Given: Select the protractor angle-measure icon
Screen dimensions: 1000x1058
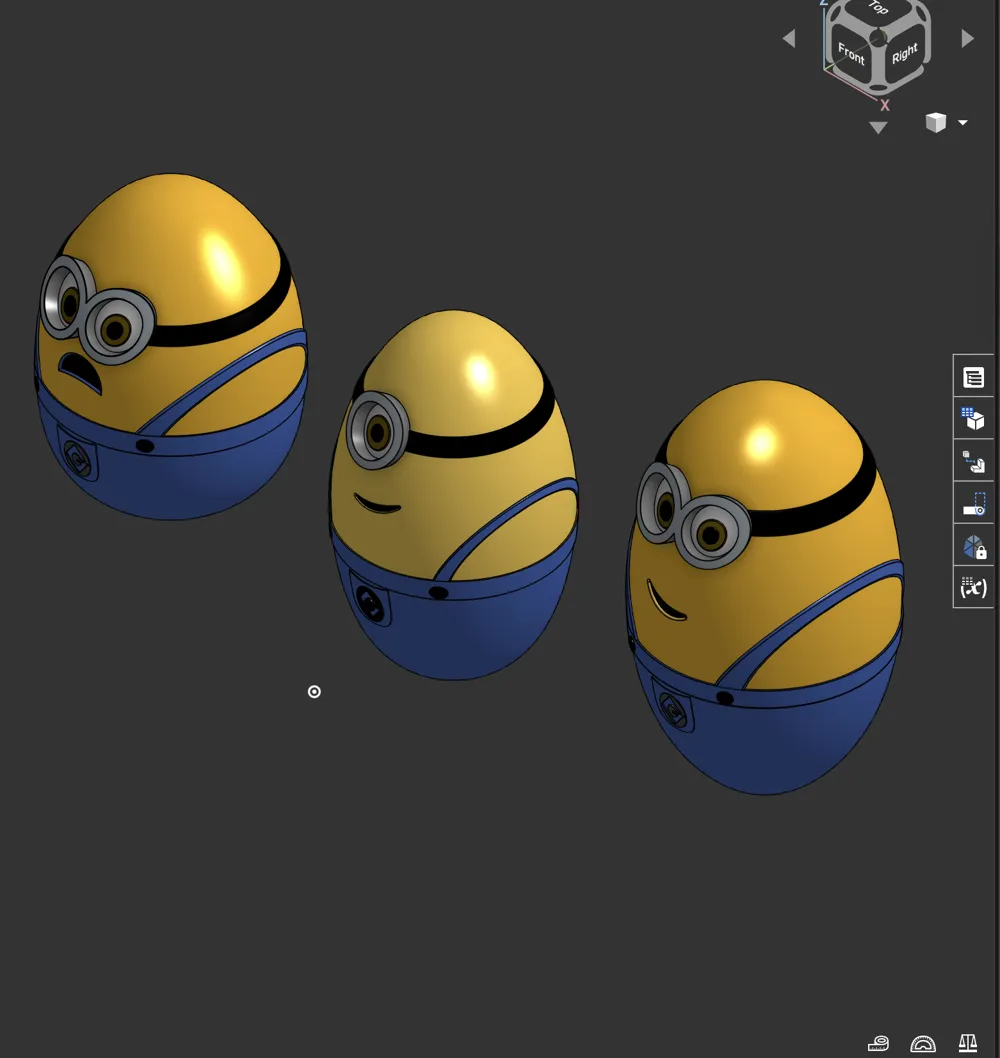Looking at the screenshot, I should point(922,1044).
